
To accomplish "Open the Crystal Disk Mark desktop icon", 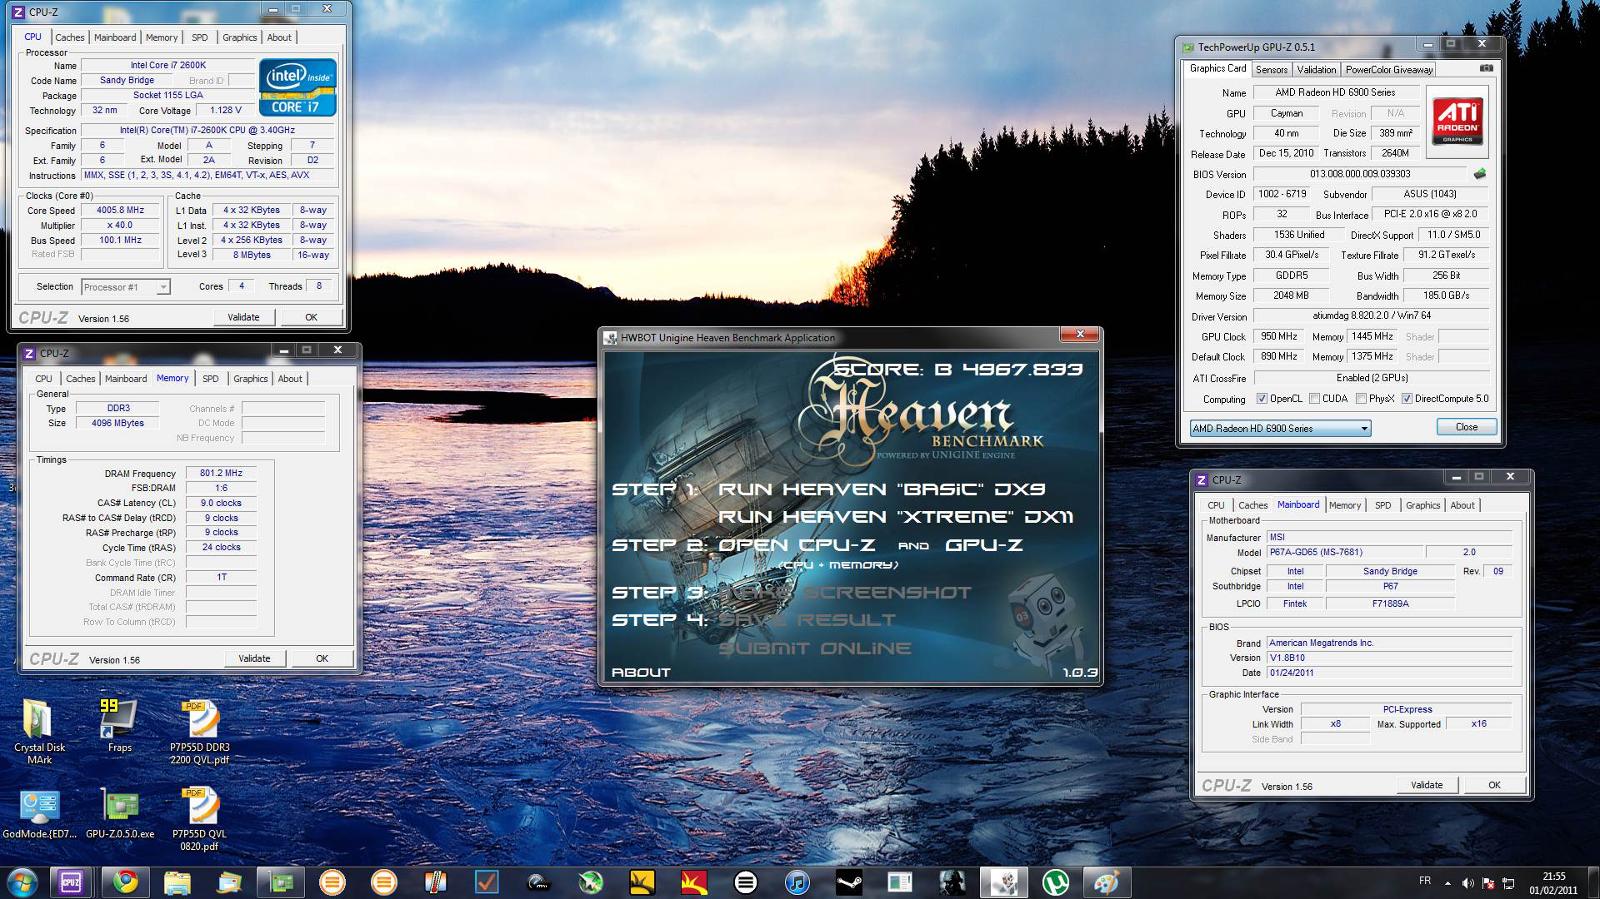I will 39,732.
